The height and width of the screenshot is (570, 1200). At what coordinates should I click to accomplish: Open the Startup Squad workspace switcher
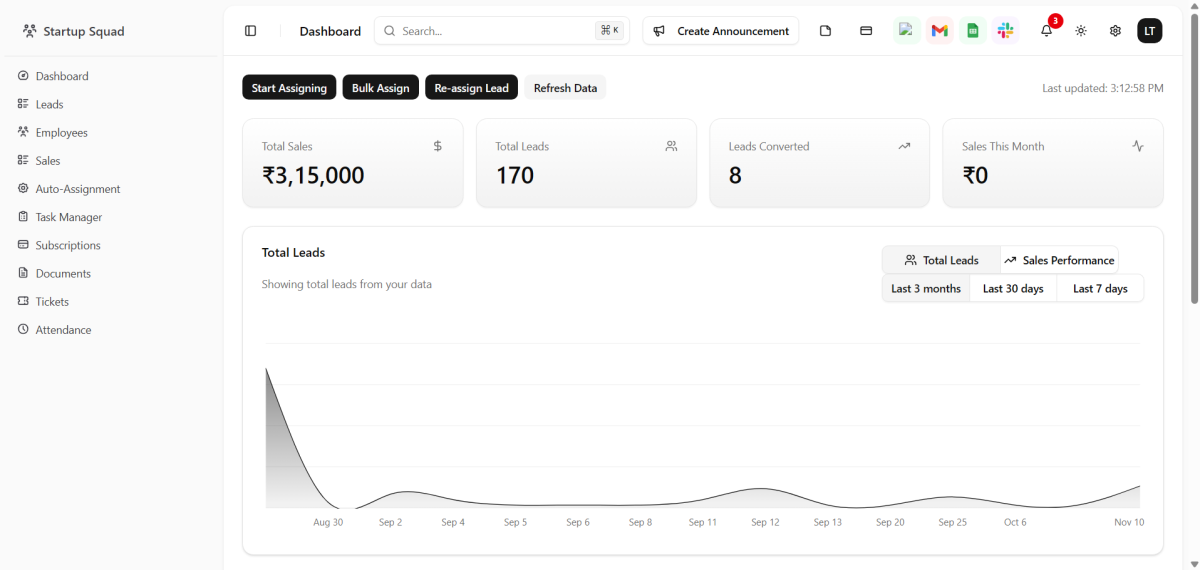pyautogui.click(x=74, y=31)
